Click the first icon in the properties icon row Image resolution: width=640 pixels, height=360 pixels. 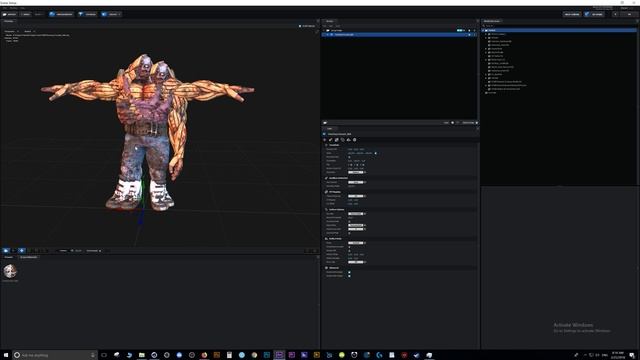(x=325, y=140)
